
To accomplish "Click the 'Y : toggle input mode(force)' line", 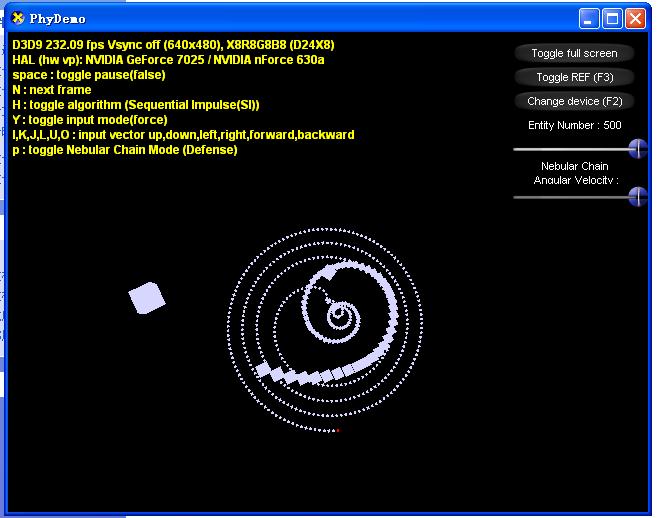I will (90, 120).
